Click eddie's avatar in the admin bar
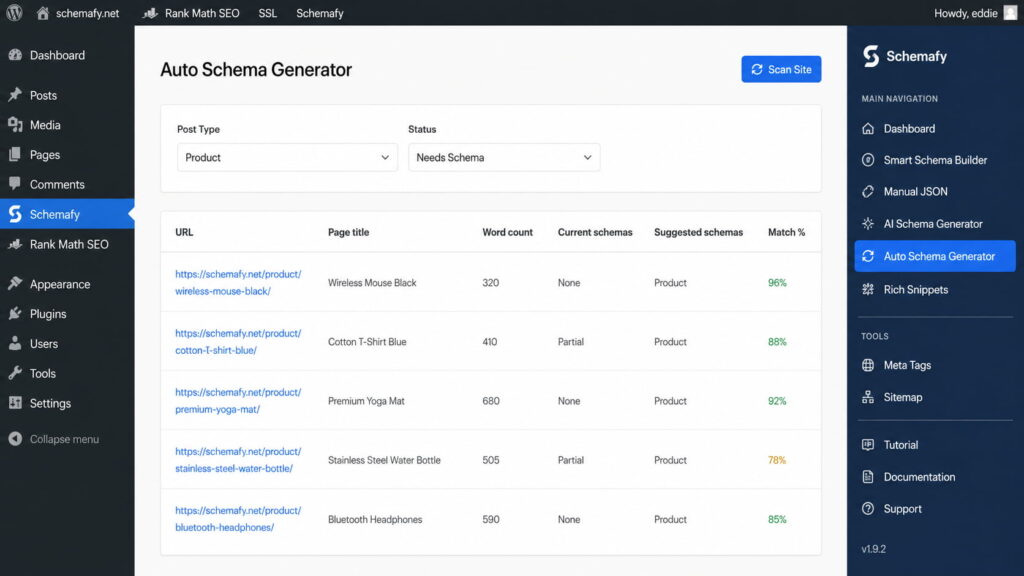 click(x=1010, y=13)
